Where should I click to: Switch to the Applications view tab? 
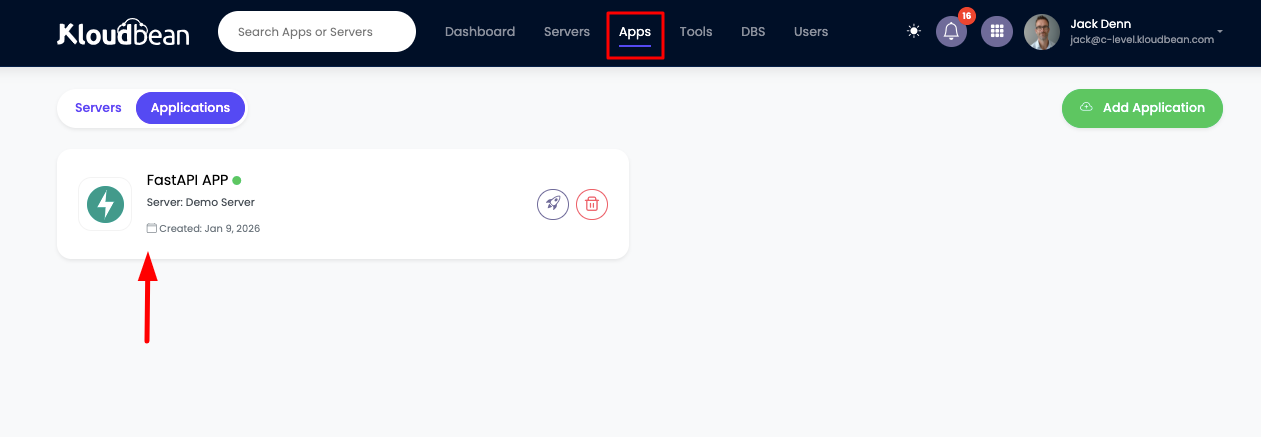coord(190,108)
